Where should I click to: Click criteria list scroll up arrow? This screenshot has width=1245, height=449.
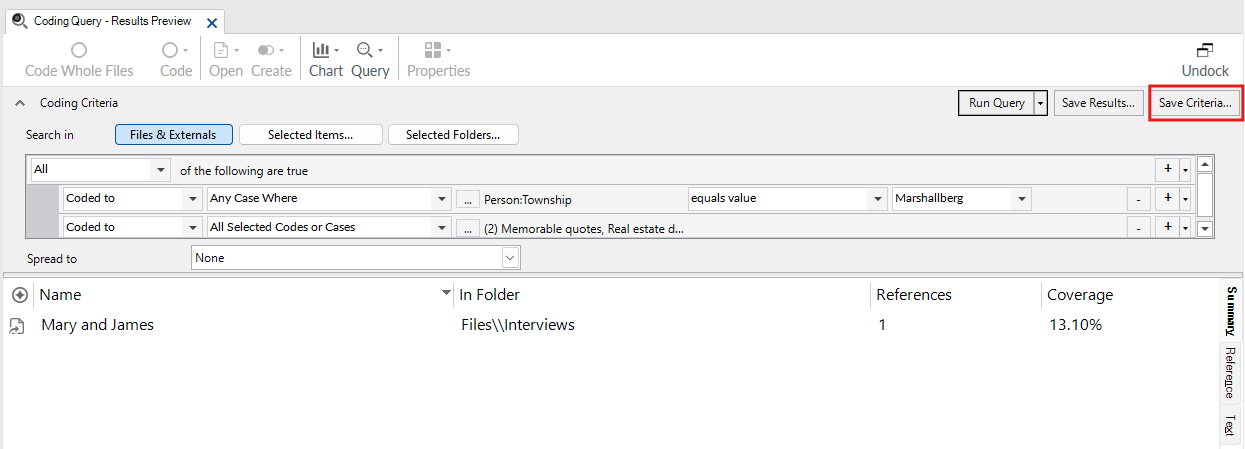[1205, 164]
